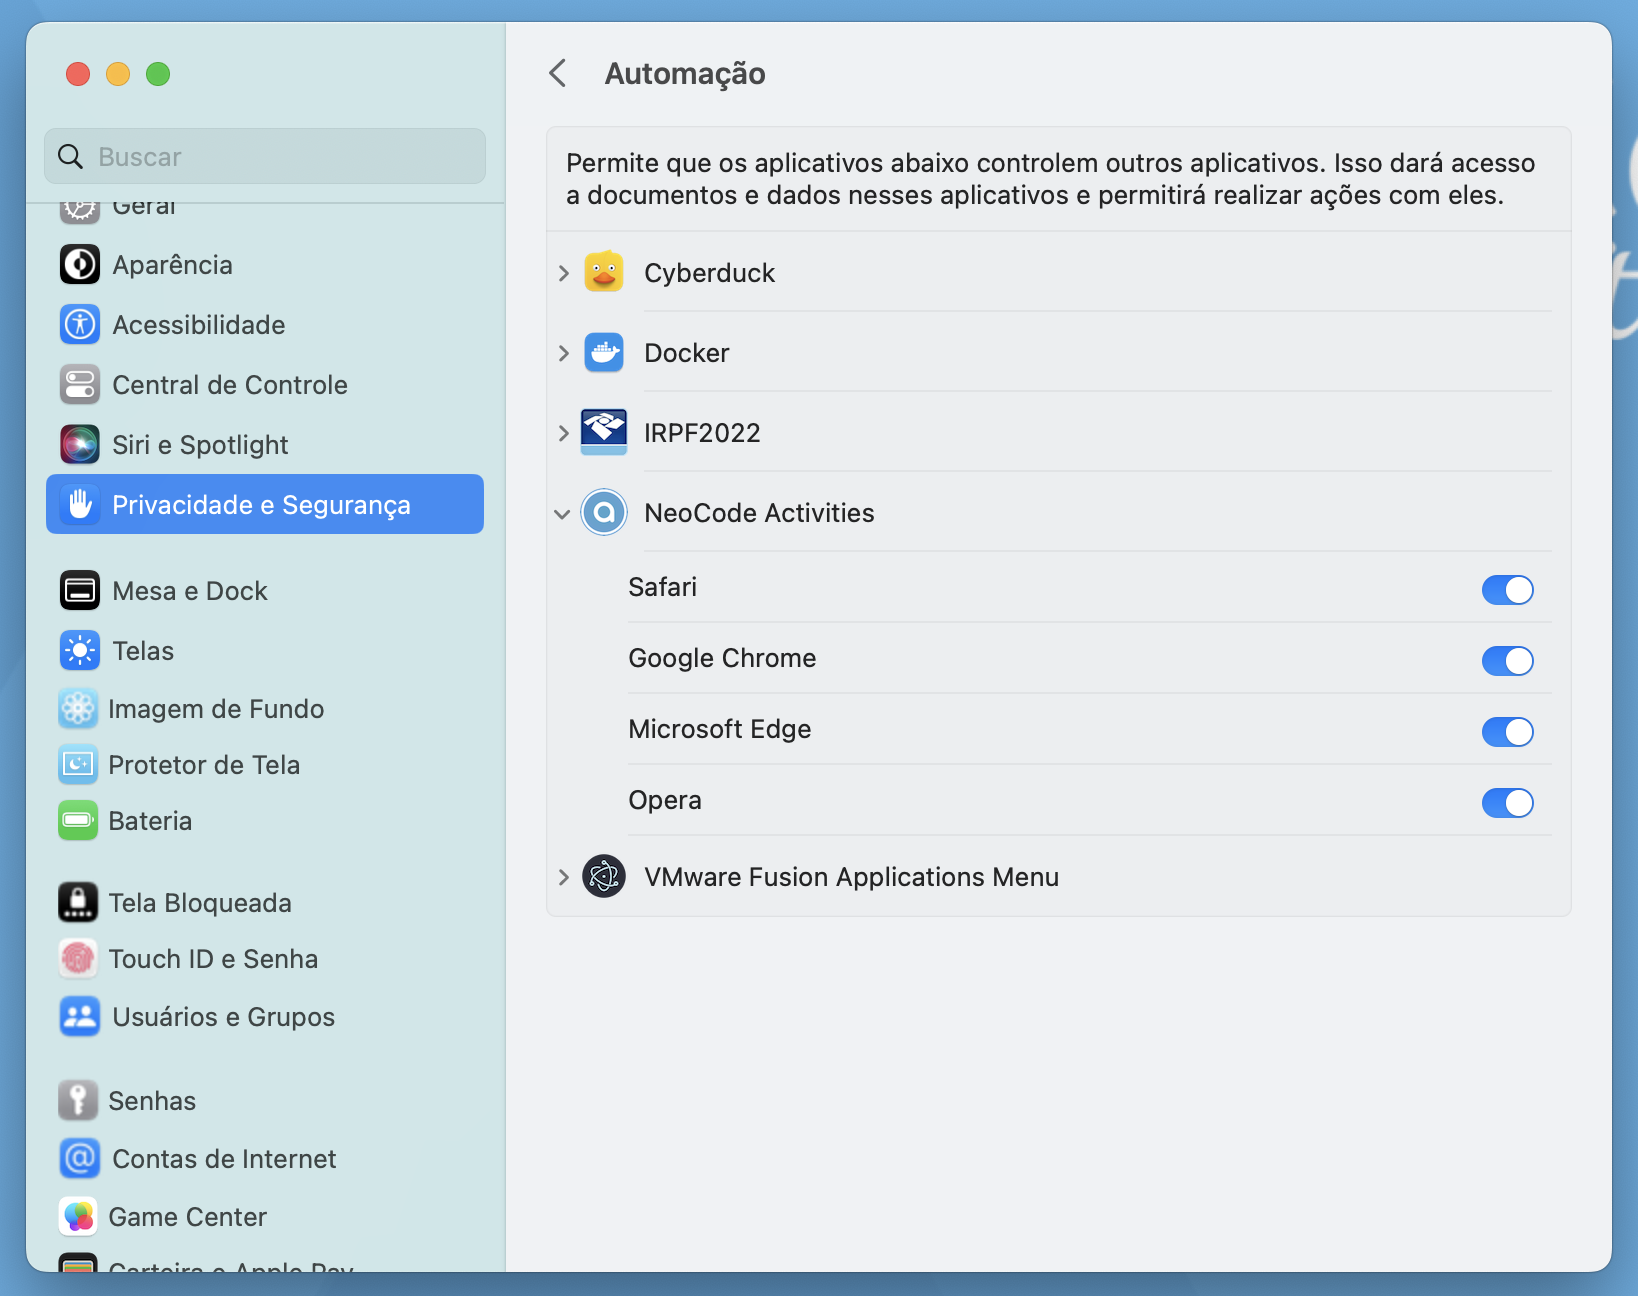Click the Central de Controle icon
This screenshot has width=1638, height=1296.
(x=80, y=385)
